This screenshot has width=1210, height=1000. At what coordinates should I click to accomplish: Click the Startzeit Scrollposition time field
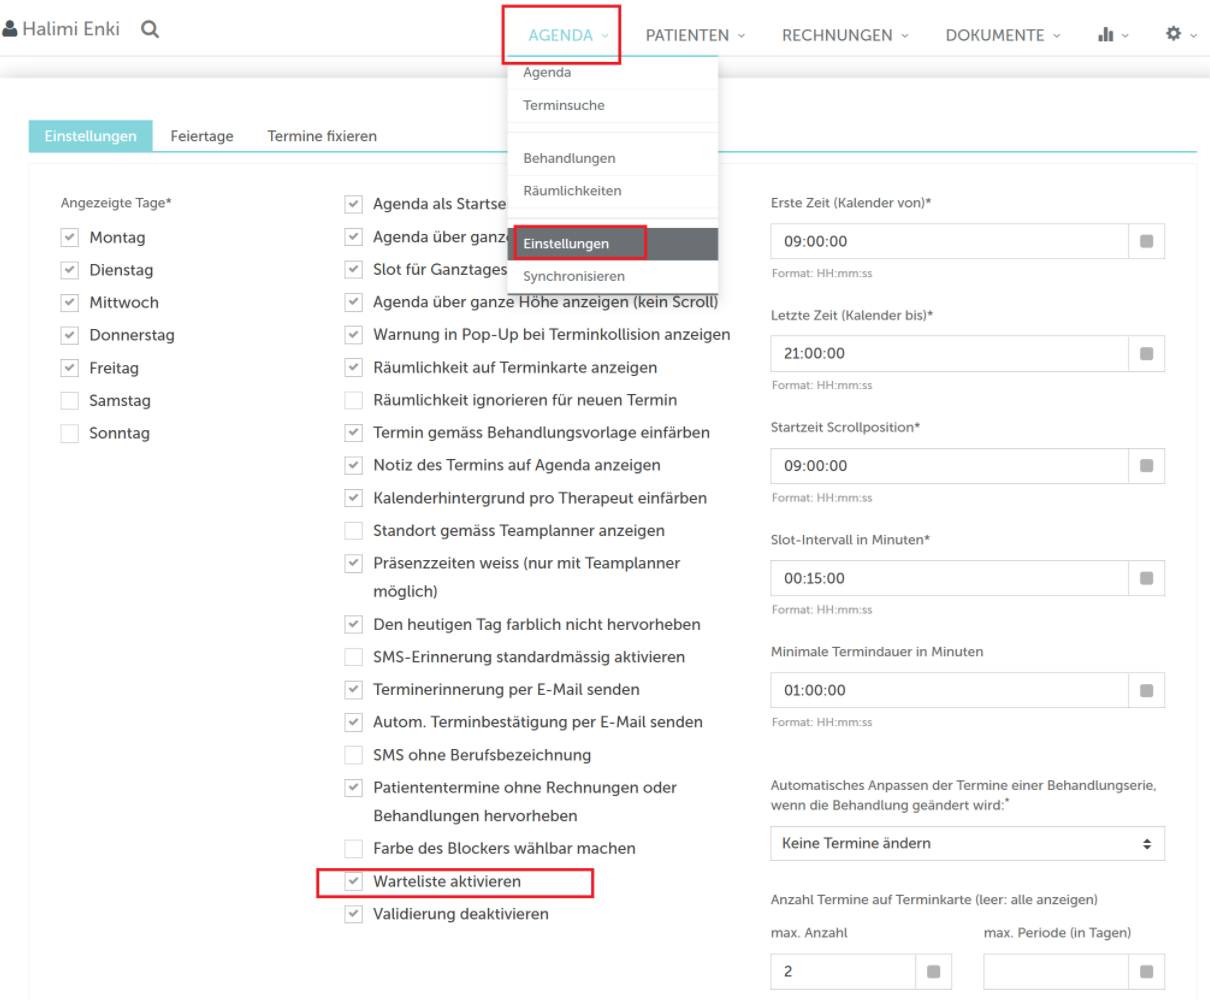[949, 466]
